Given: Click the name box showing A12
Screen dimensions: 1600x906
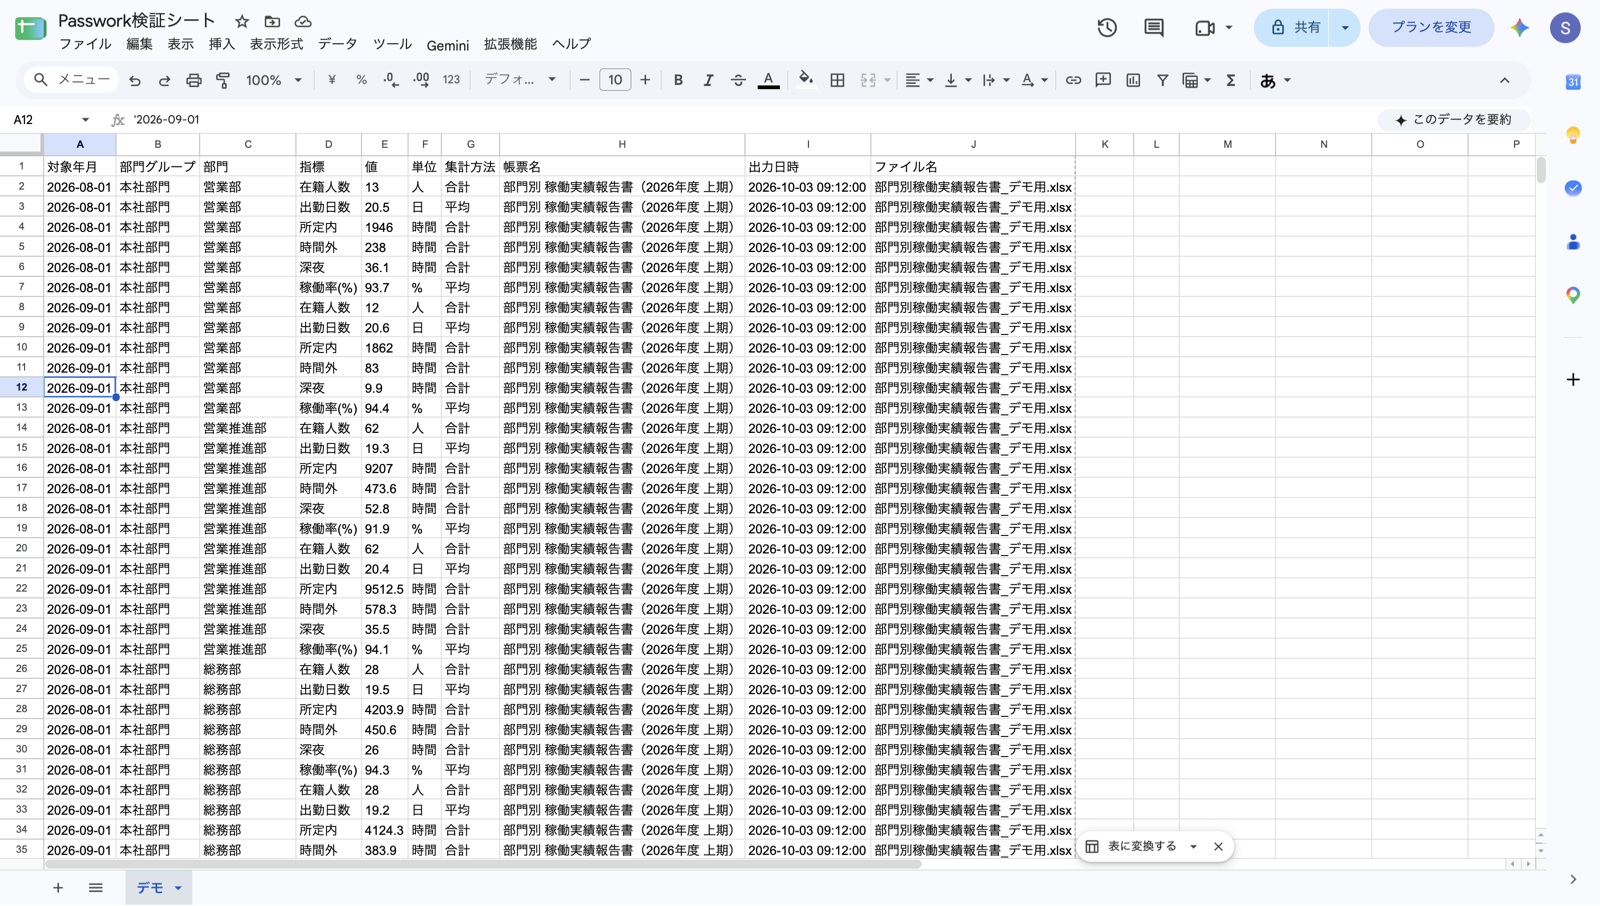Looking at the screenshot, I should click(x=50, y=120).
